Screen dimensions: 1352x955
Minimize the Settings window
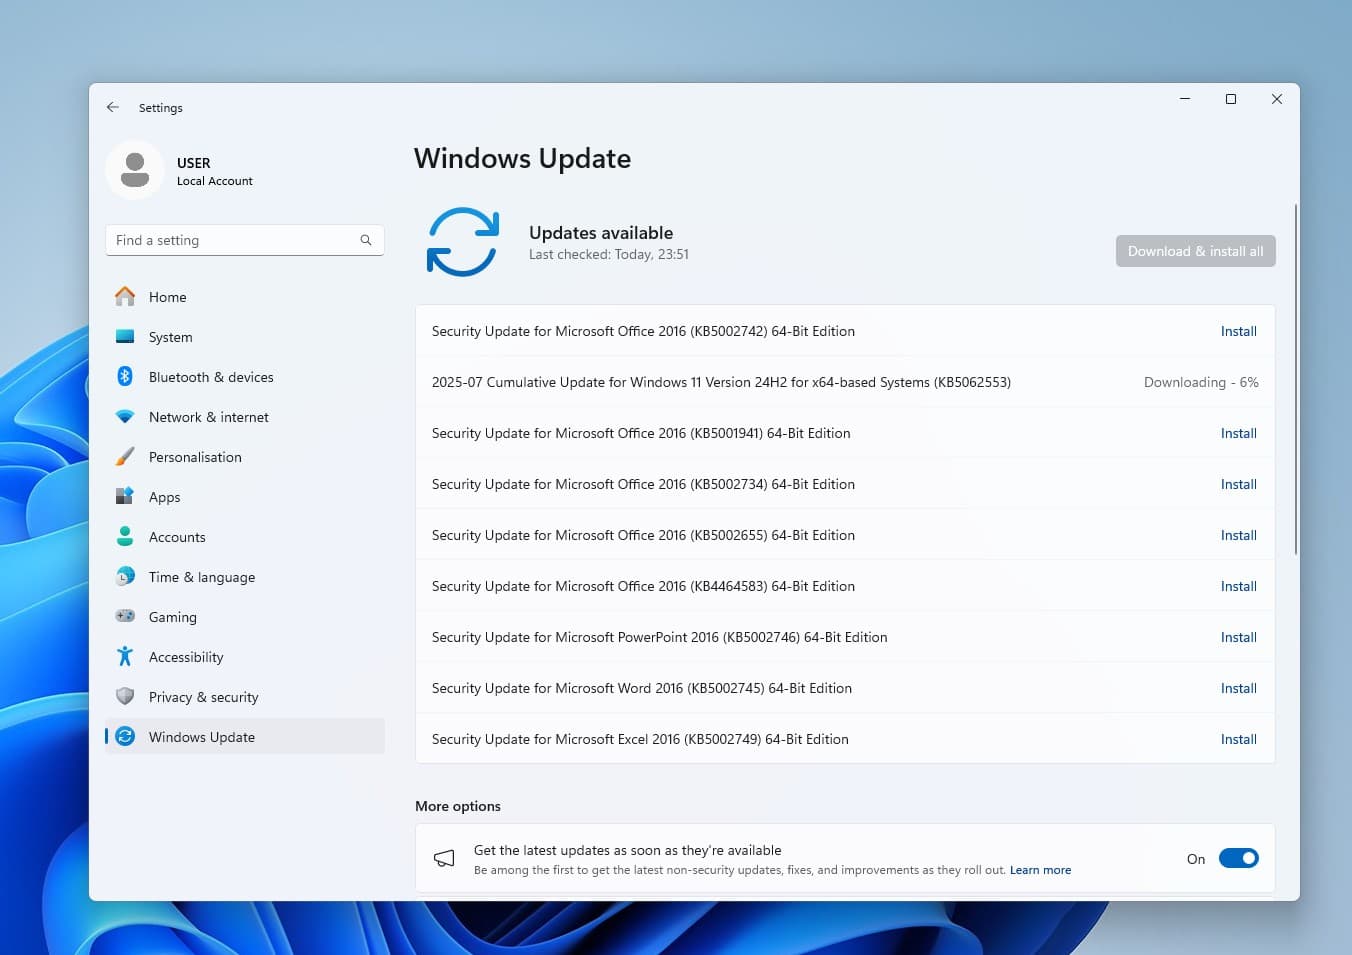click(x=1185, y=99)
